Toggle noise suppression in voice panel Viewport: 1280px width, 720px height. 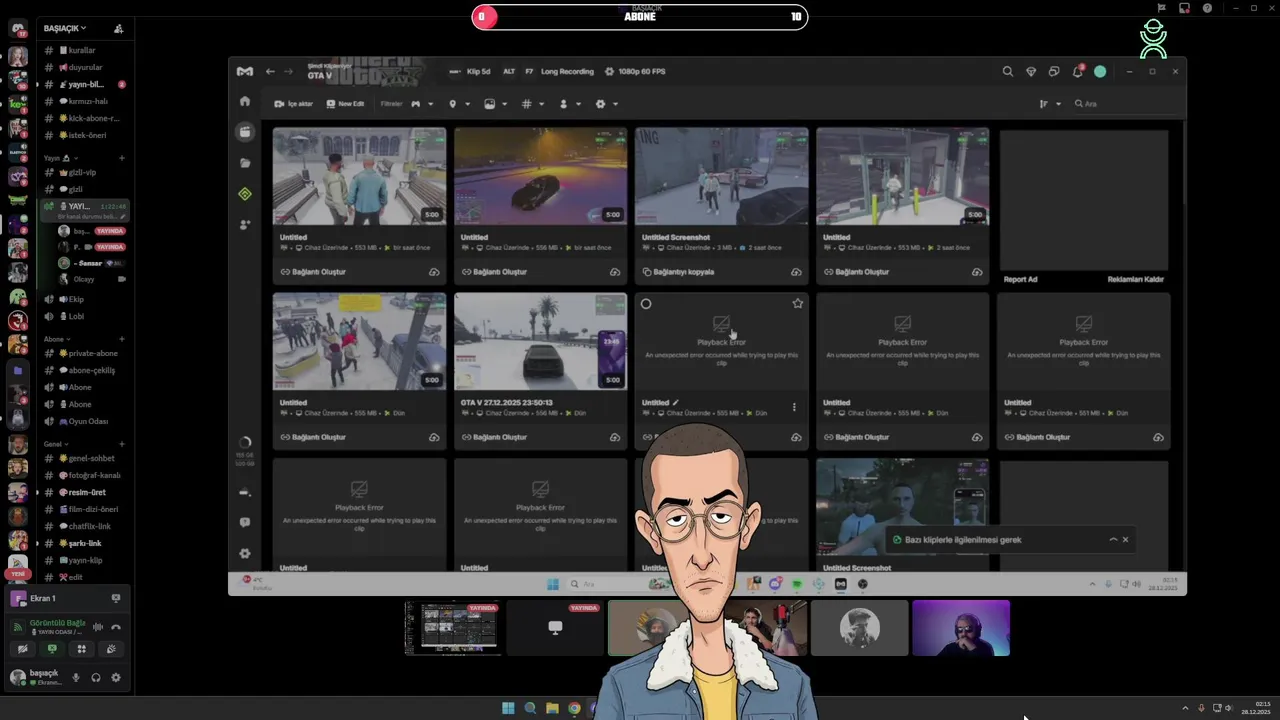pyautogui.click(x=98, y=627)
